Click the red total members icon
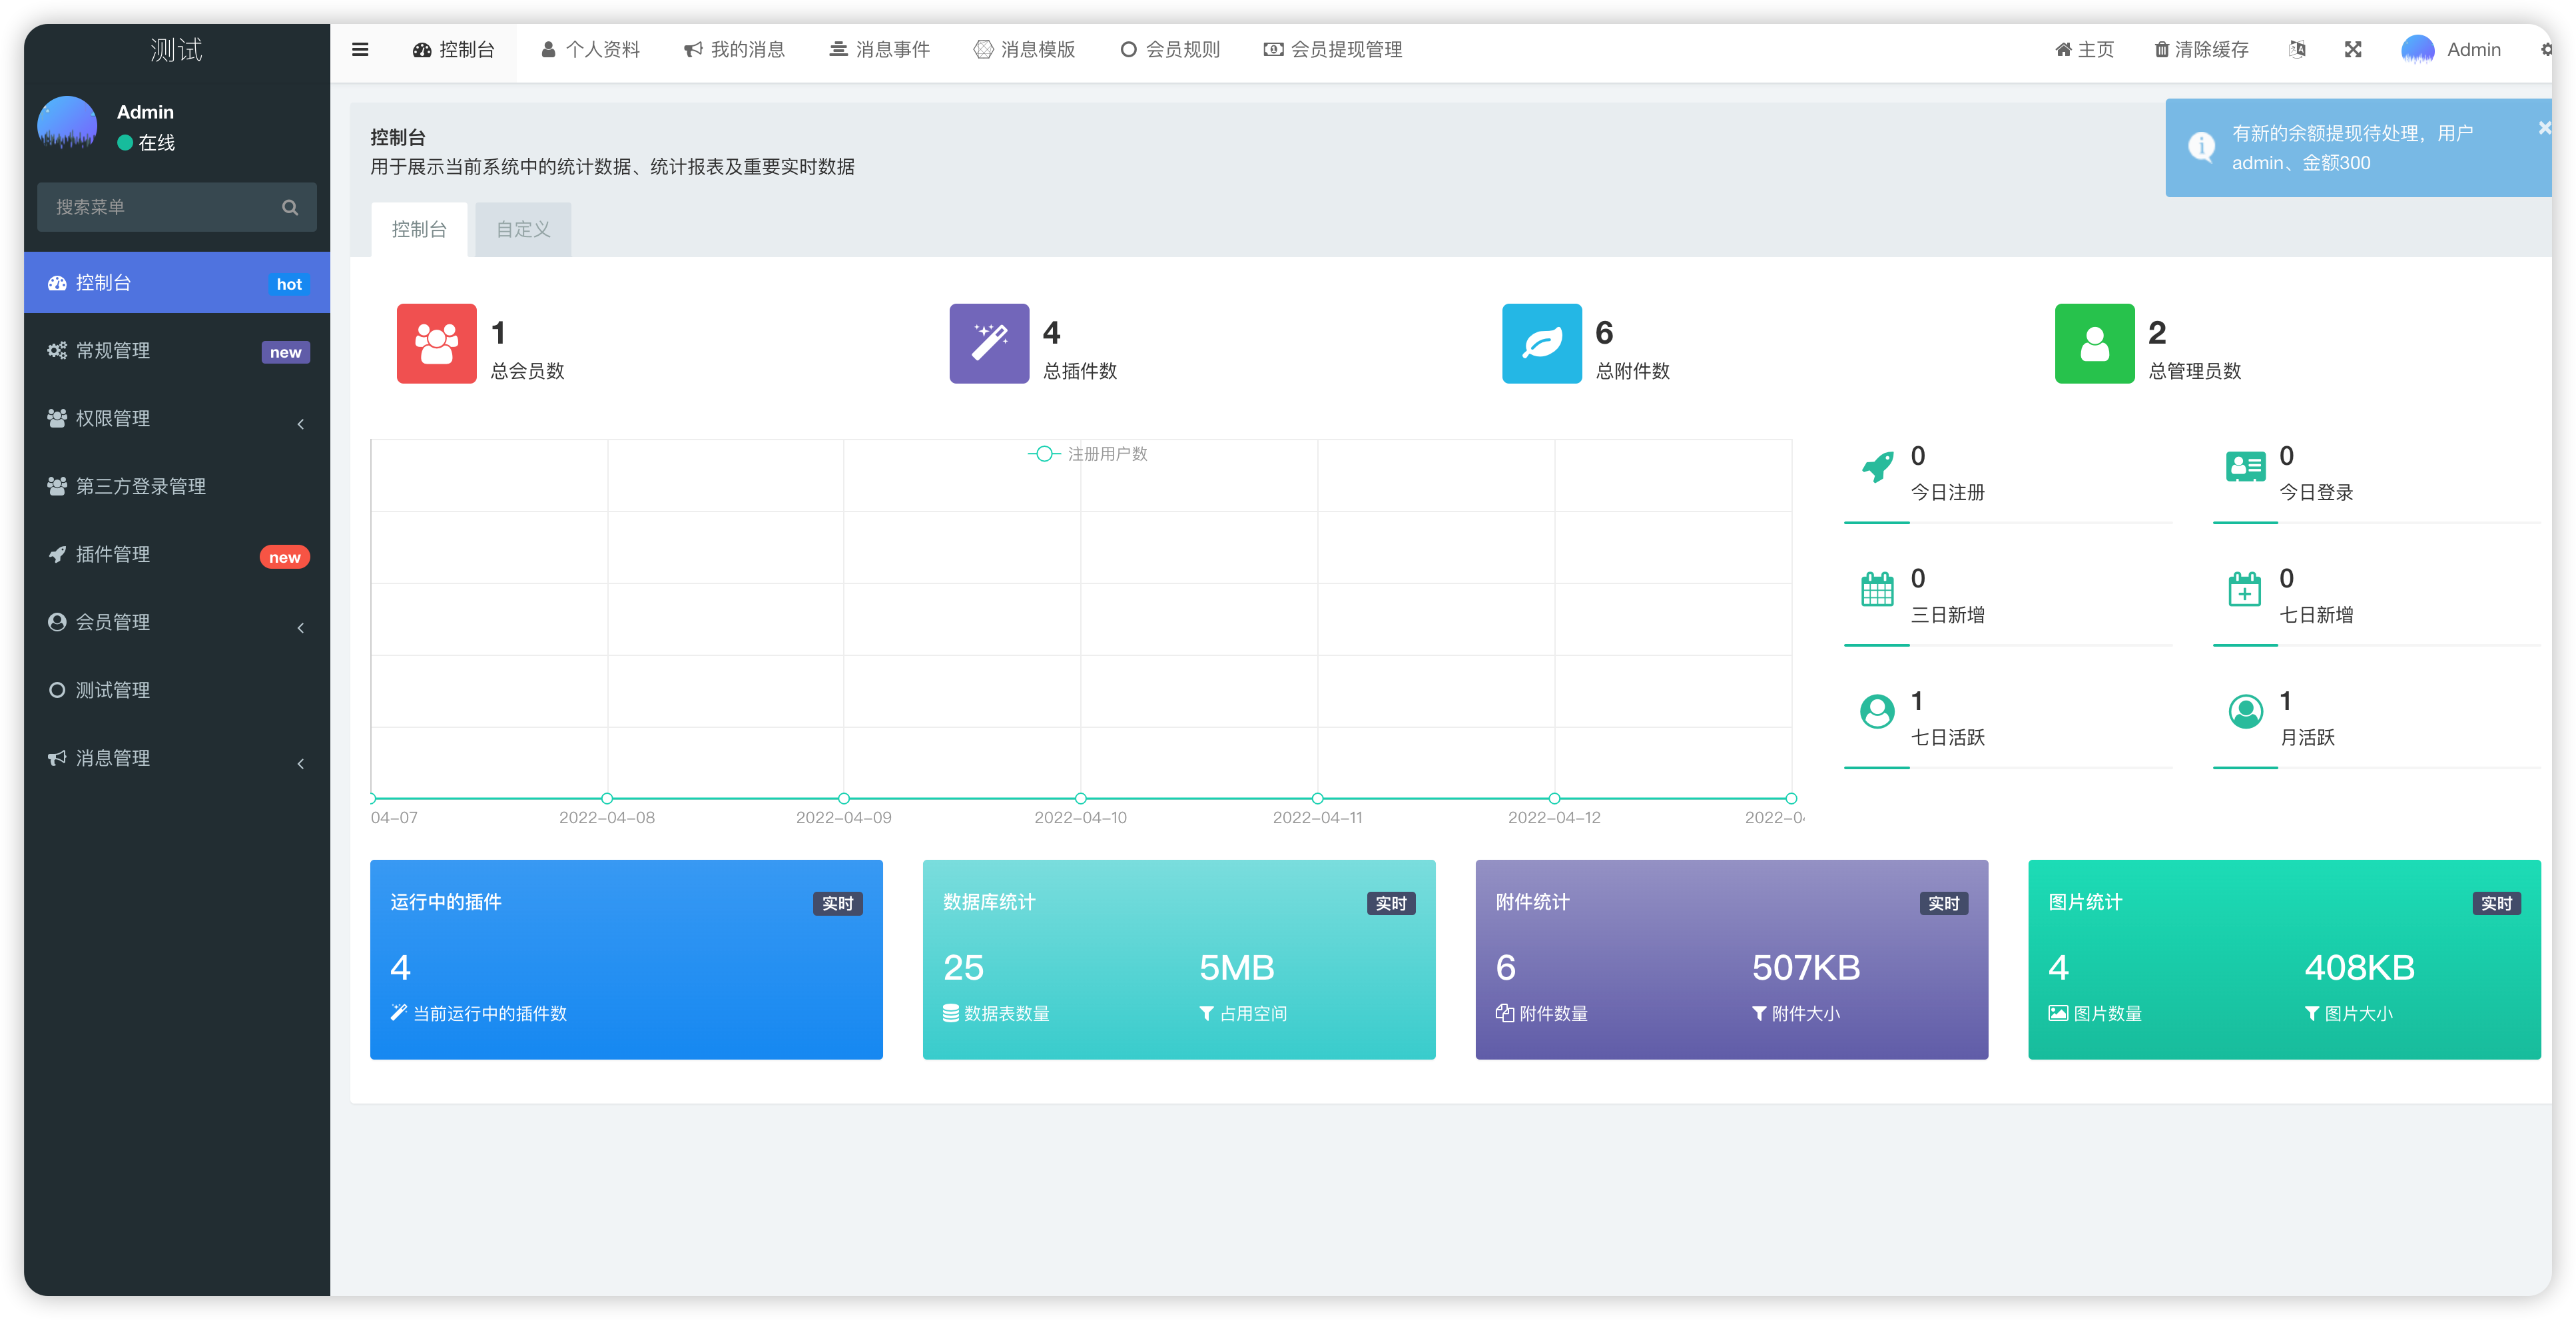 coord(436,343)
